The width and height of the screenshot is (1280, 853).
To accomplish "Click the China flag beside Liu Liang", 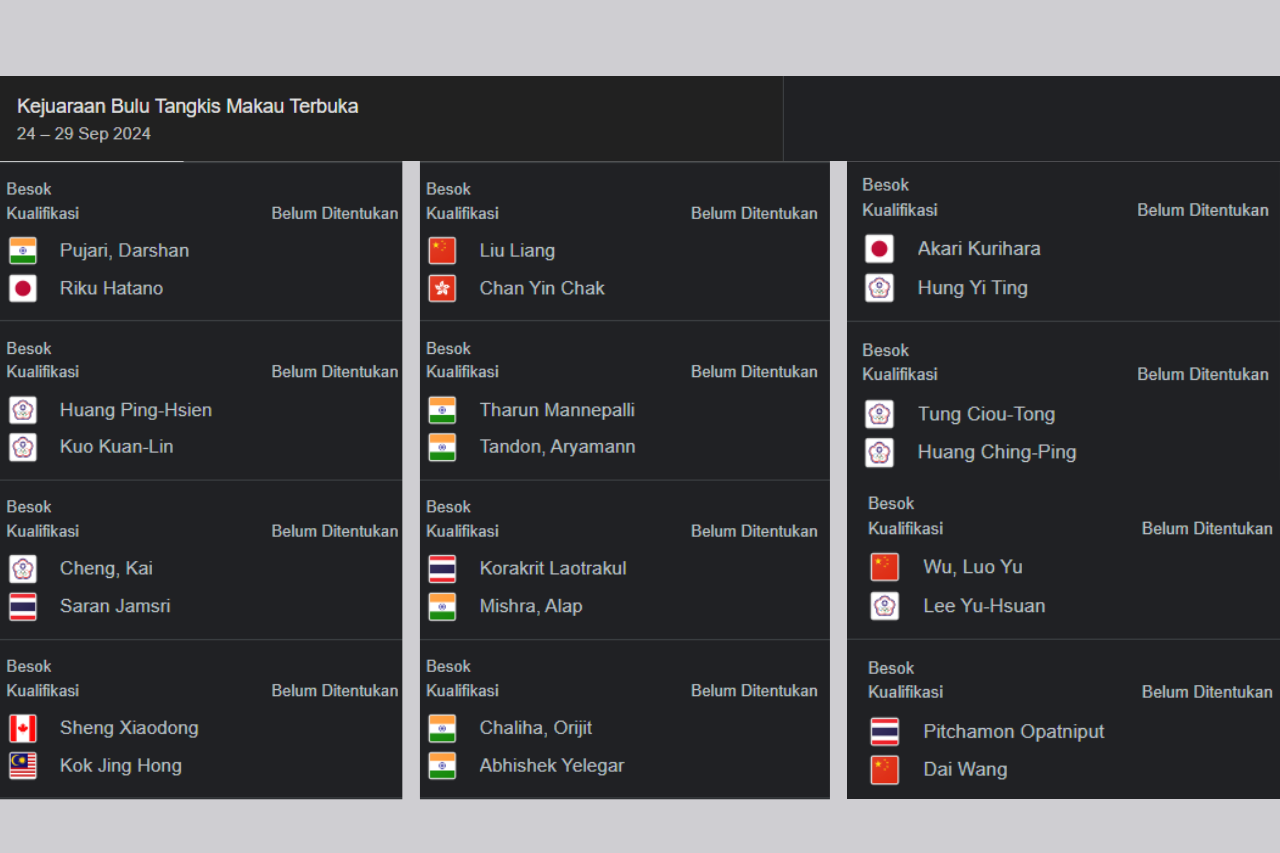I will click(442, 250).
